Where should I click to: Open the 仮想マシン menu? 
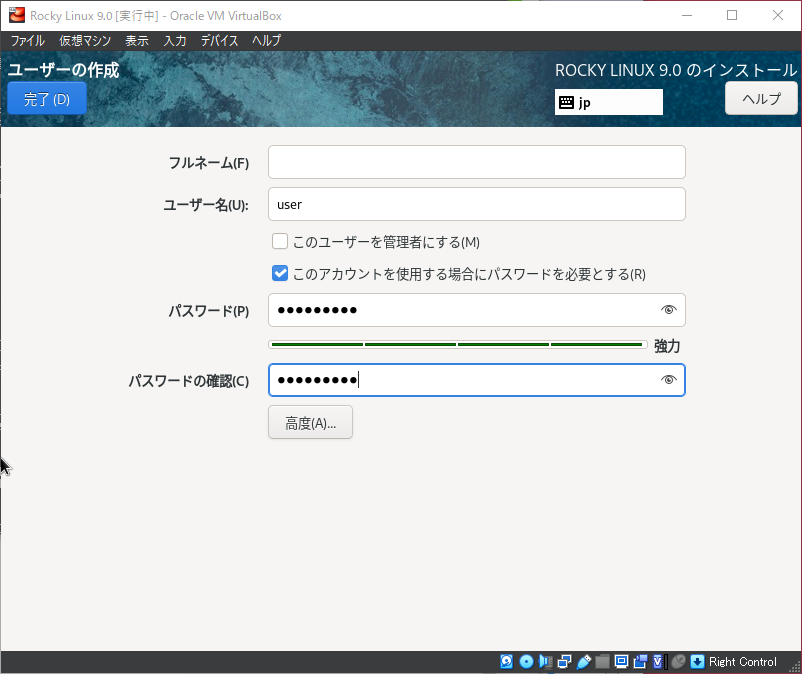pyautogui.click(x=85, y=40)
